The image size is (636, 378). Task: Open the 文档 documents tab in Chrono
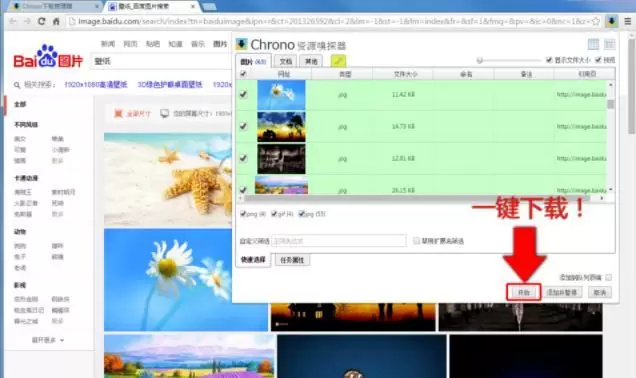(286, 61)
